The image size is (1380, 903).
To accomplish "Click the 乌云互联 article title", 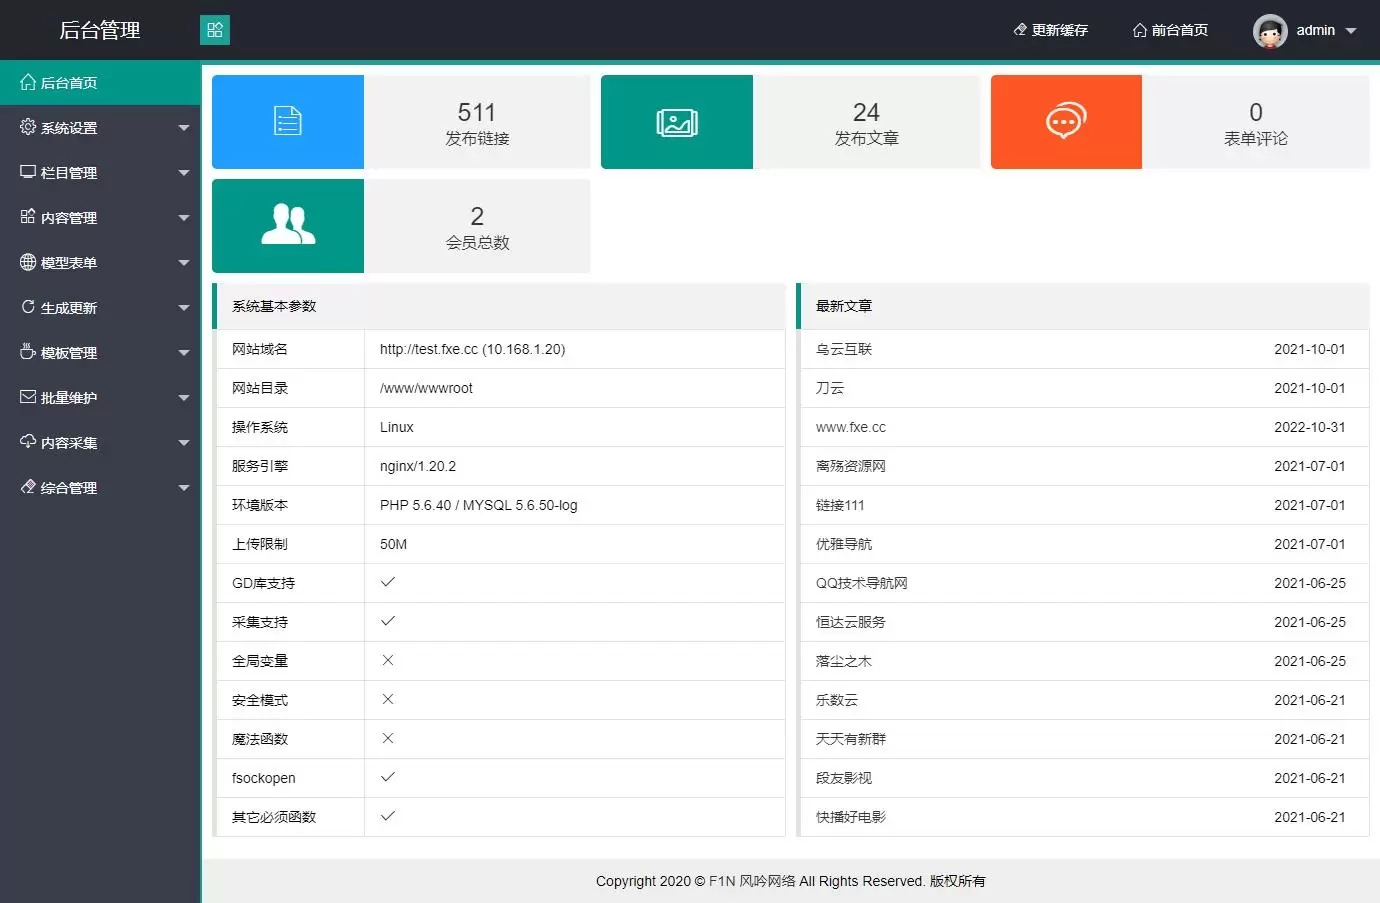I will 844,349.
